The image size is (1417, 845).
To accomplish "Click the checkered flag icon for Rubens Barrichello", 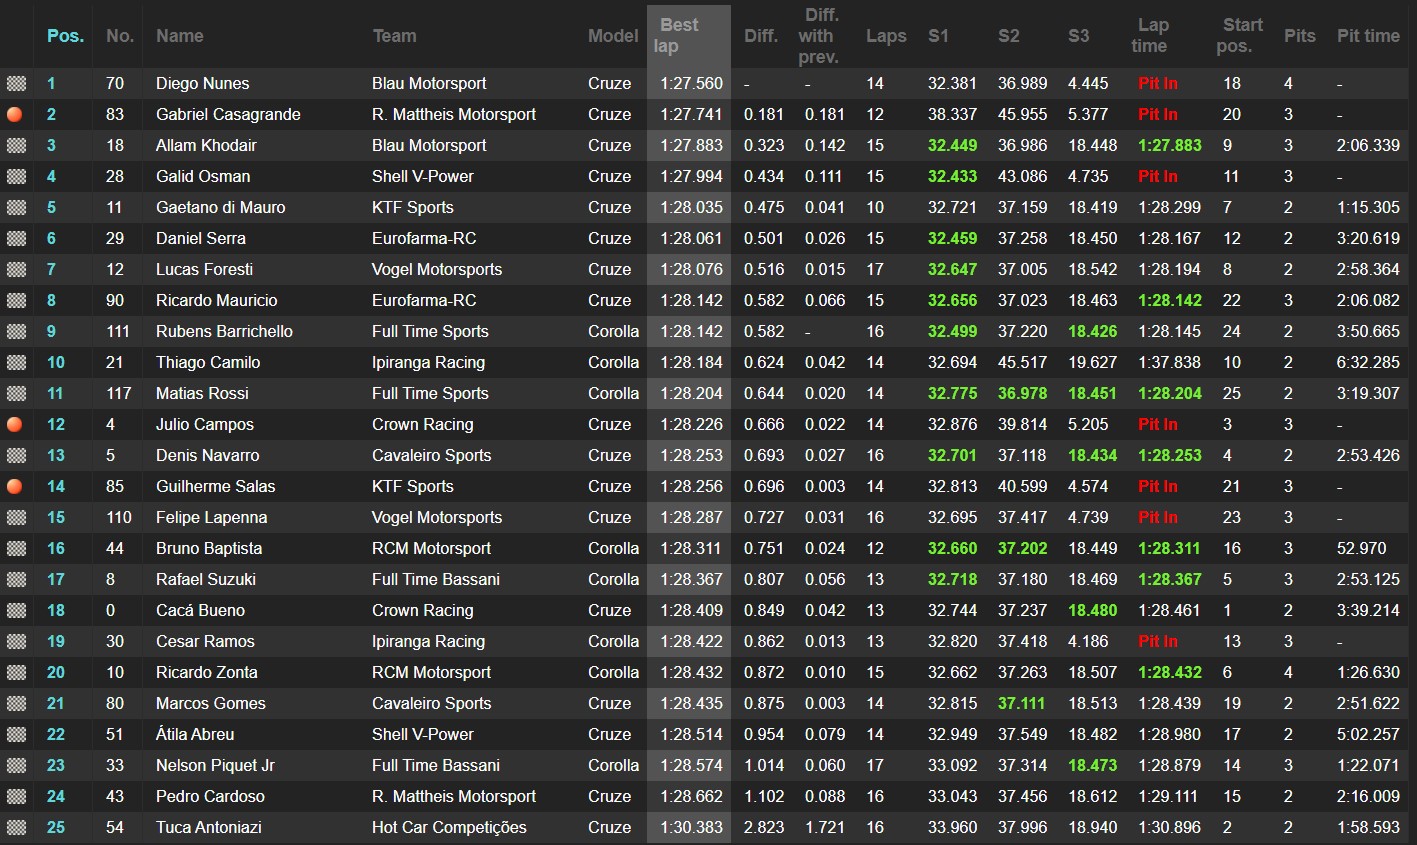I will pyautogui.click(x=16, y=331).
